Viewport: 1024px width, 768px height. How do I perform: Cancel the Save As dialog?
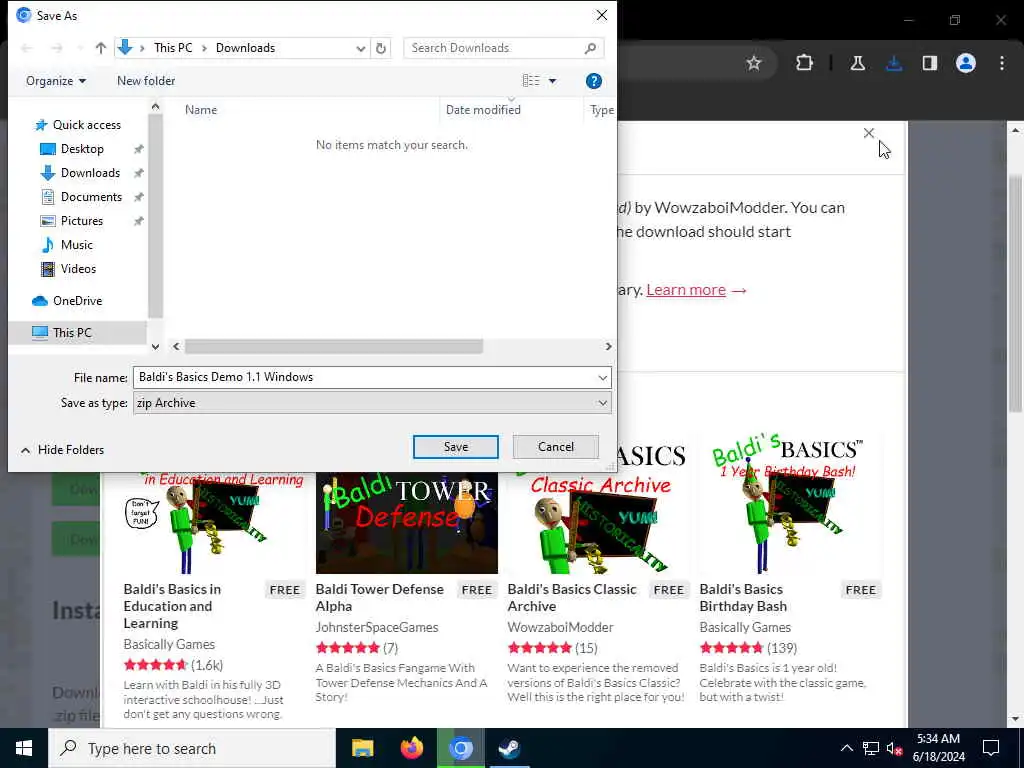[x=556, y=447]
